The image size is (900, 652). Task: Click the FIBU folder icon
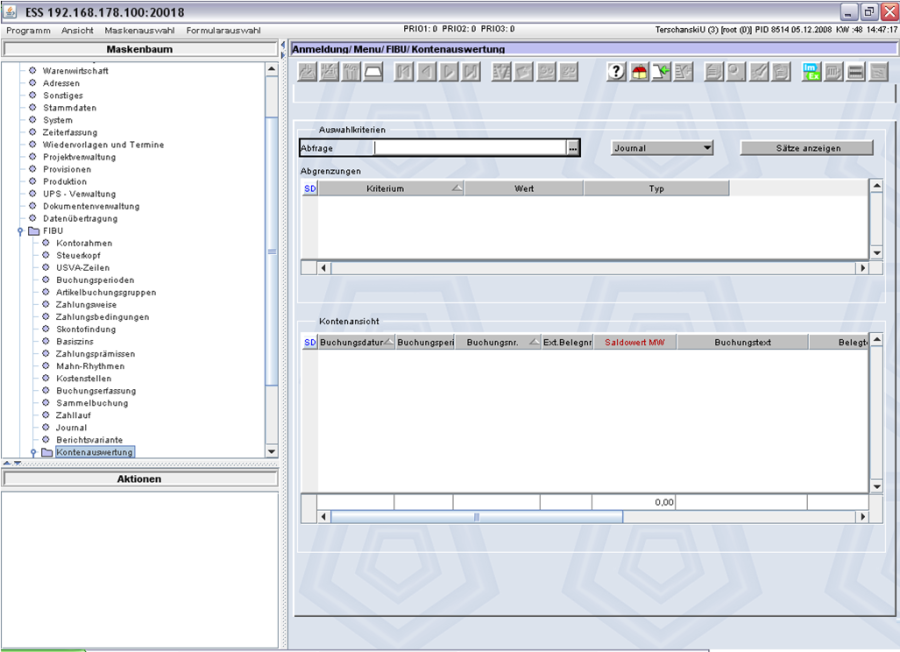34,231
